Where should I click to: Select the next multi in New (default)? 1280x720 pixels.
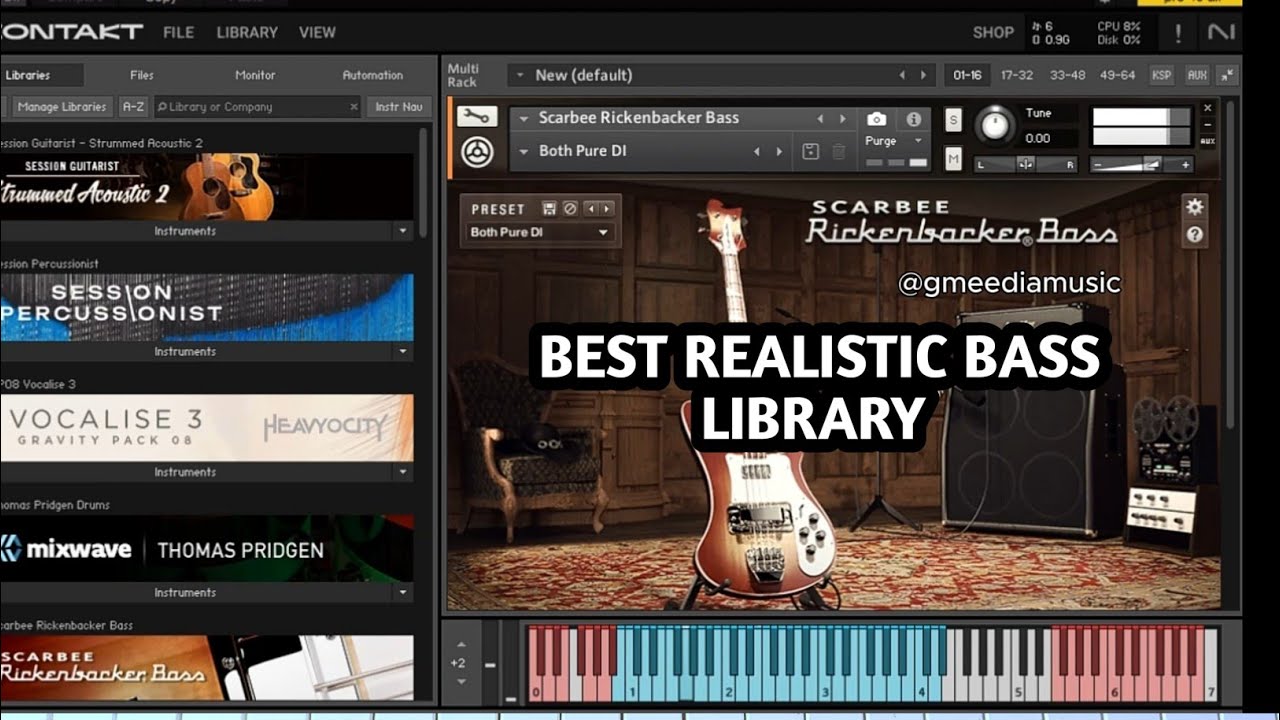click(923, 75)
